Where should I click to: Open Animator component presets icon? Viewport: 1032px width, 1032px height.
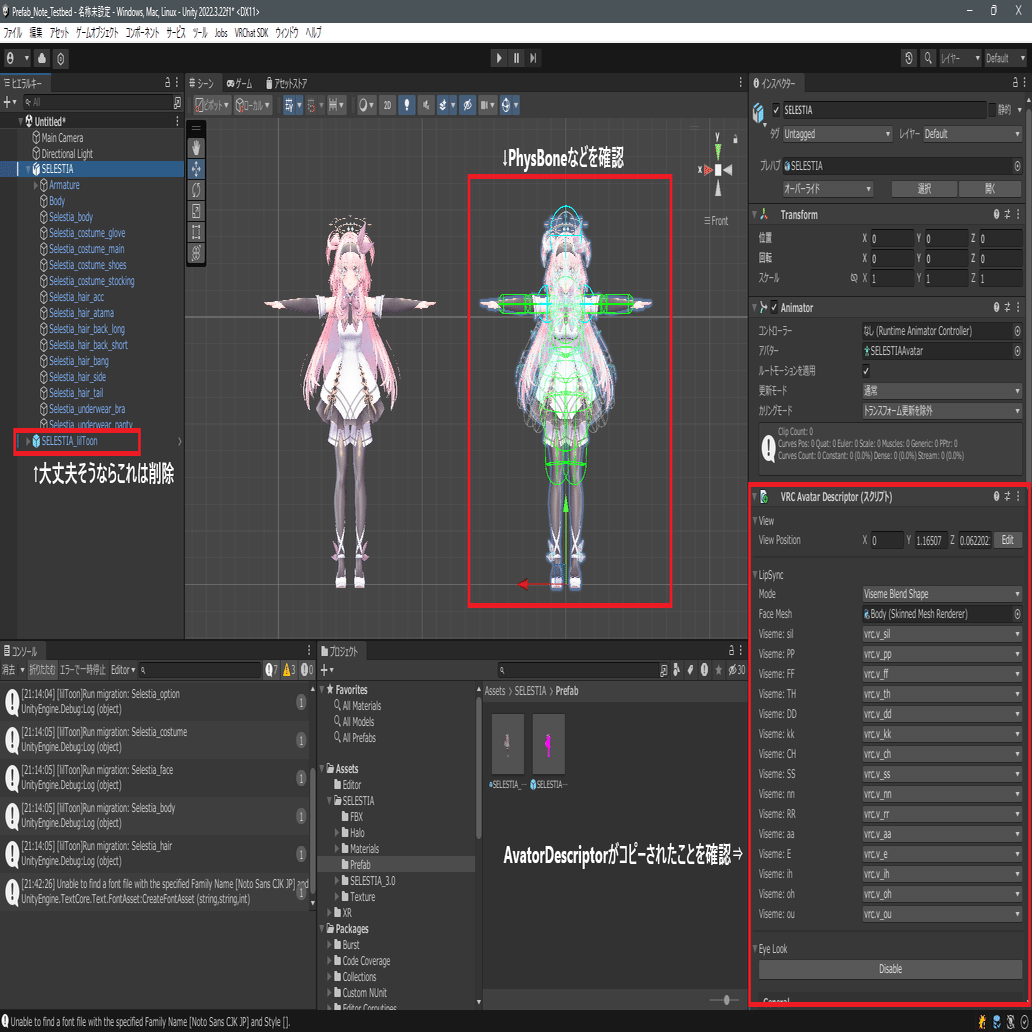click(x=1007, y=307)
